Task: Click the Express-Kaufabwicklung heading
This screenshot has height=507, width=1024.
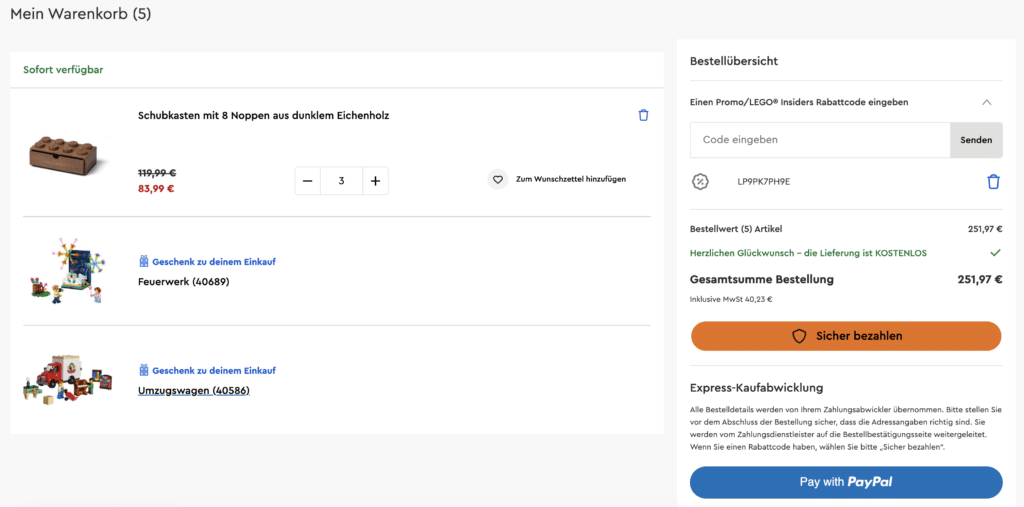Action: [756, 388]
